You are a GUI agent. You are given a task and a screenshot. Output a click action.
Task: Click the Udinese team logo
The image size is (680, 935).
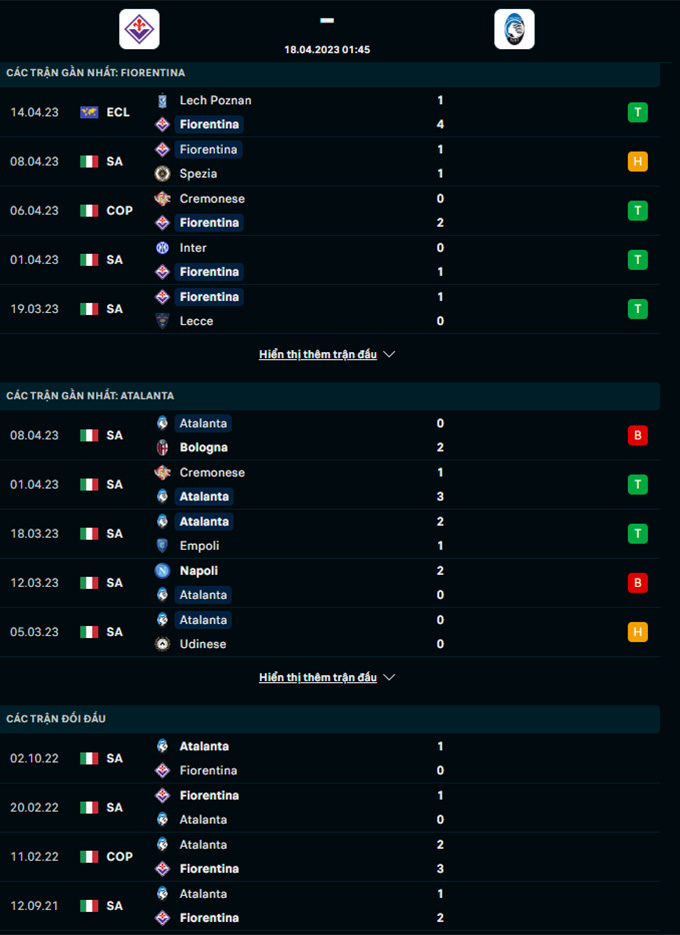162,645
